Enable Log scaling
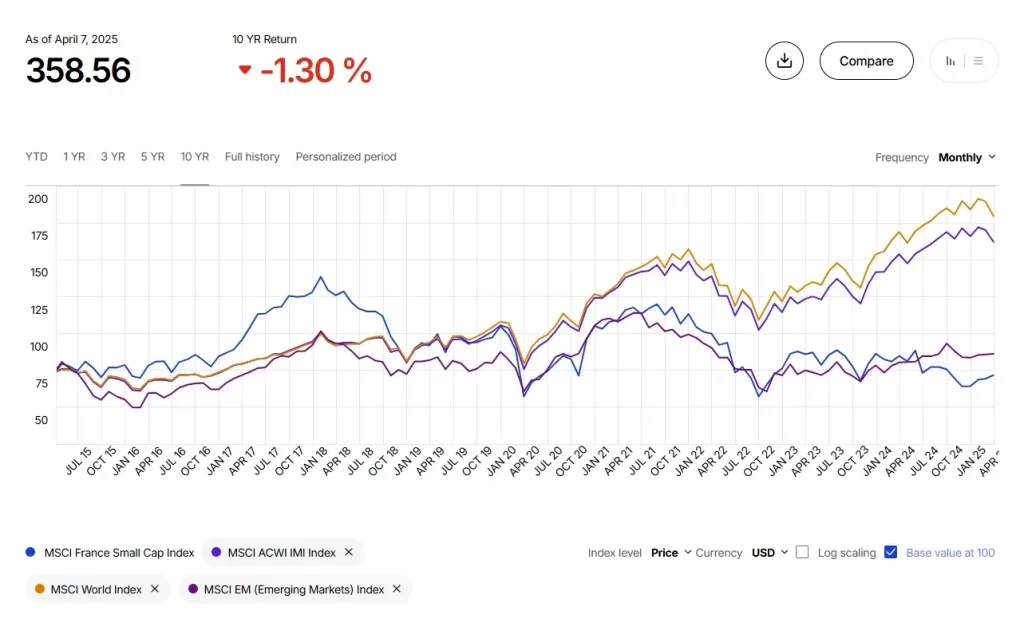The height and width of the screenshot is (619, 1024). click(x=802, y=552)
